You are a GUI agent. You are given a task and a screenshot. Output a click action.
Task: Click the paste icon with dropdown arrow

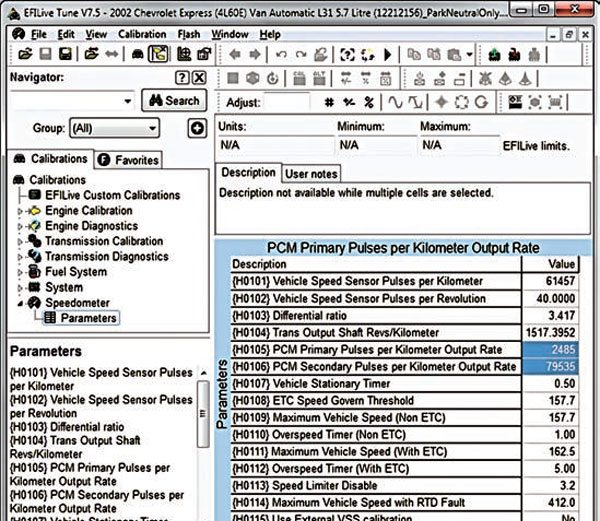[454, 55]
